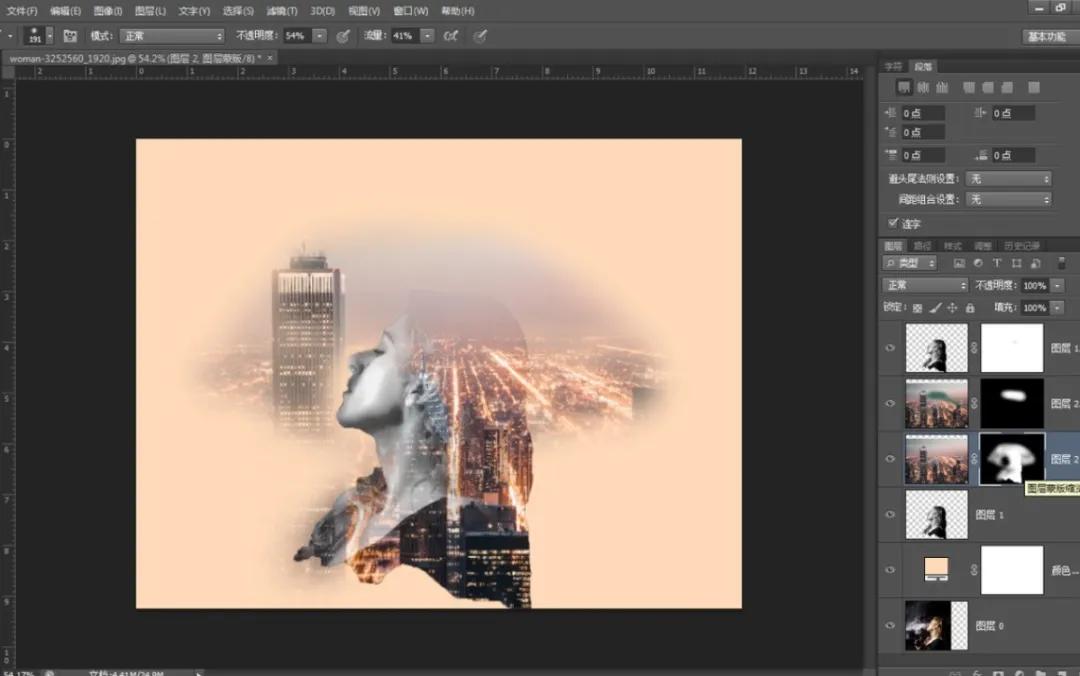This screenshot has height=676, width=1080.
Task: Filter layers by pixel layers icon
Action: (959, 263)
